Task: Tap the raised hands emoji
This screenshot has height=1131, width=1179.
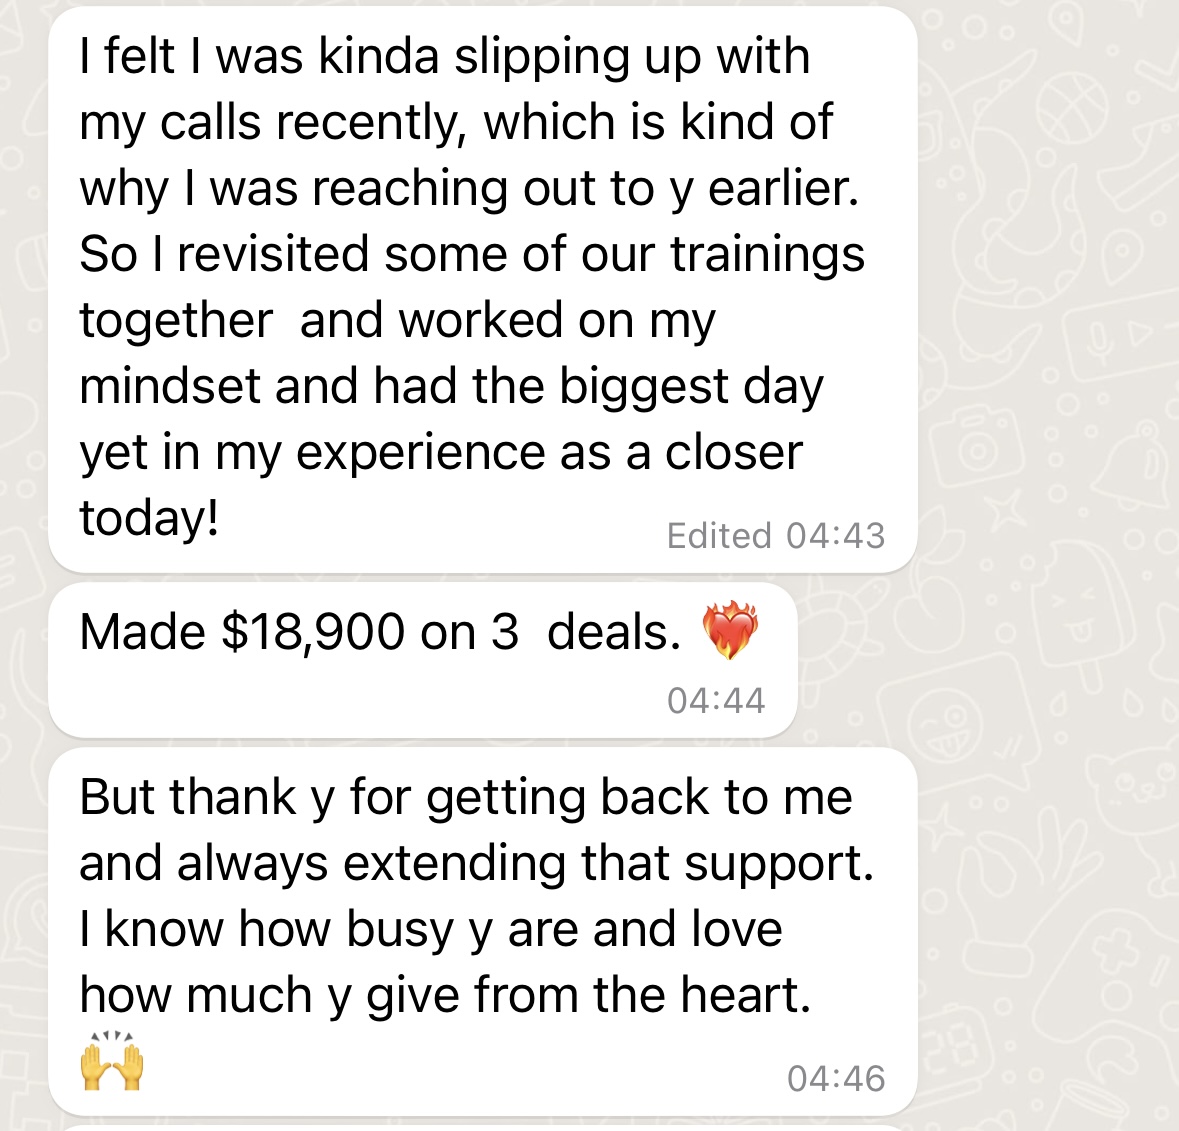Action: pyautogui.click(x=112, y=1060)
